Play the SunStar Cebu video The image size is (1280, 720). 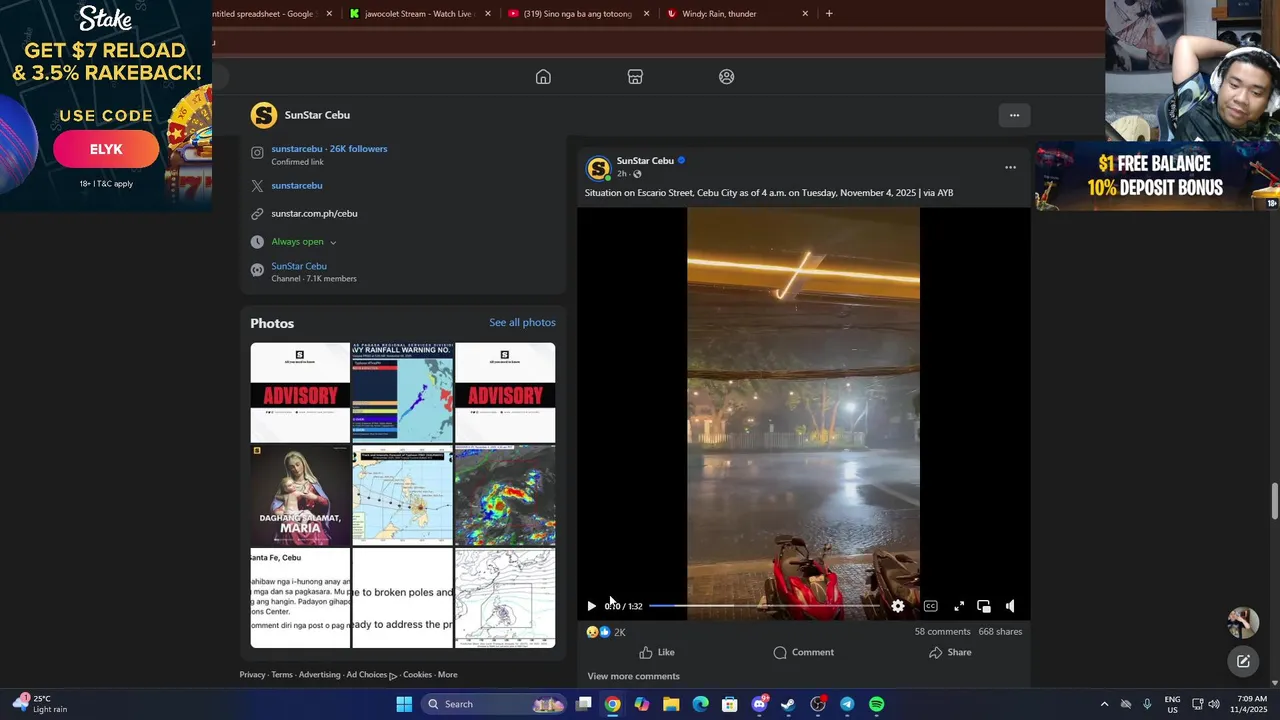591,606
